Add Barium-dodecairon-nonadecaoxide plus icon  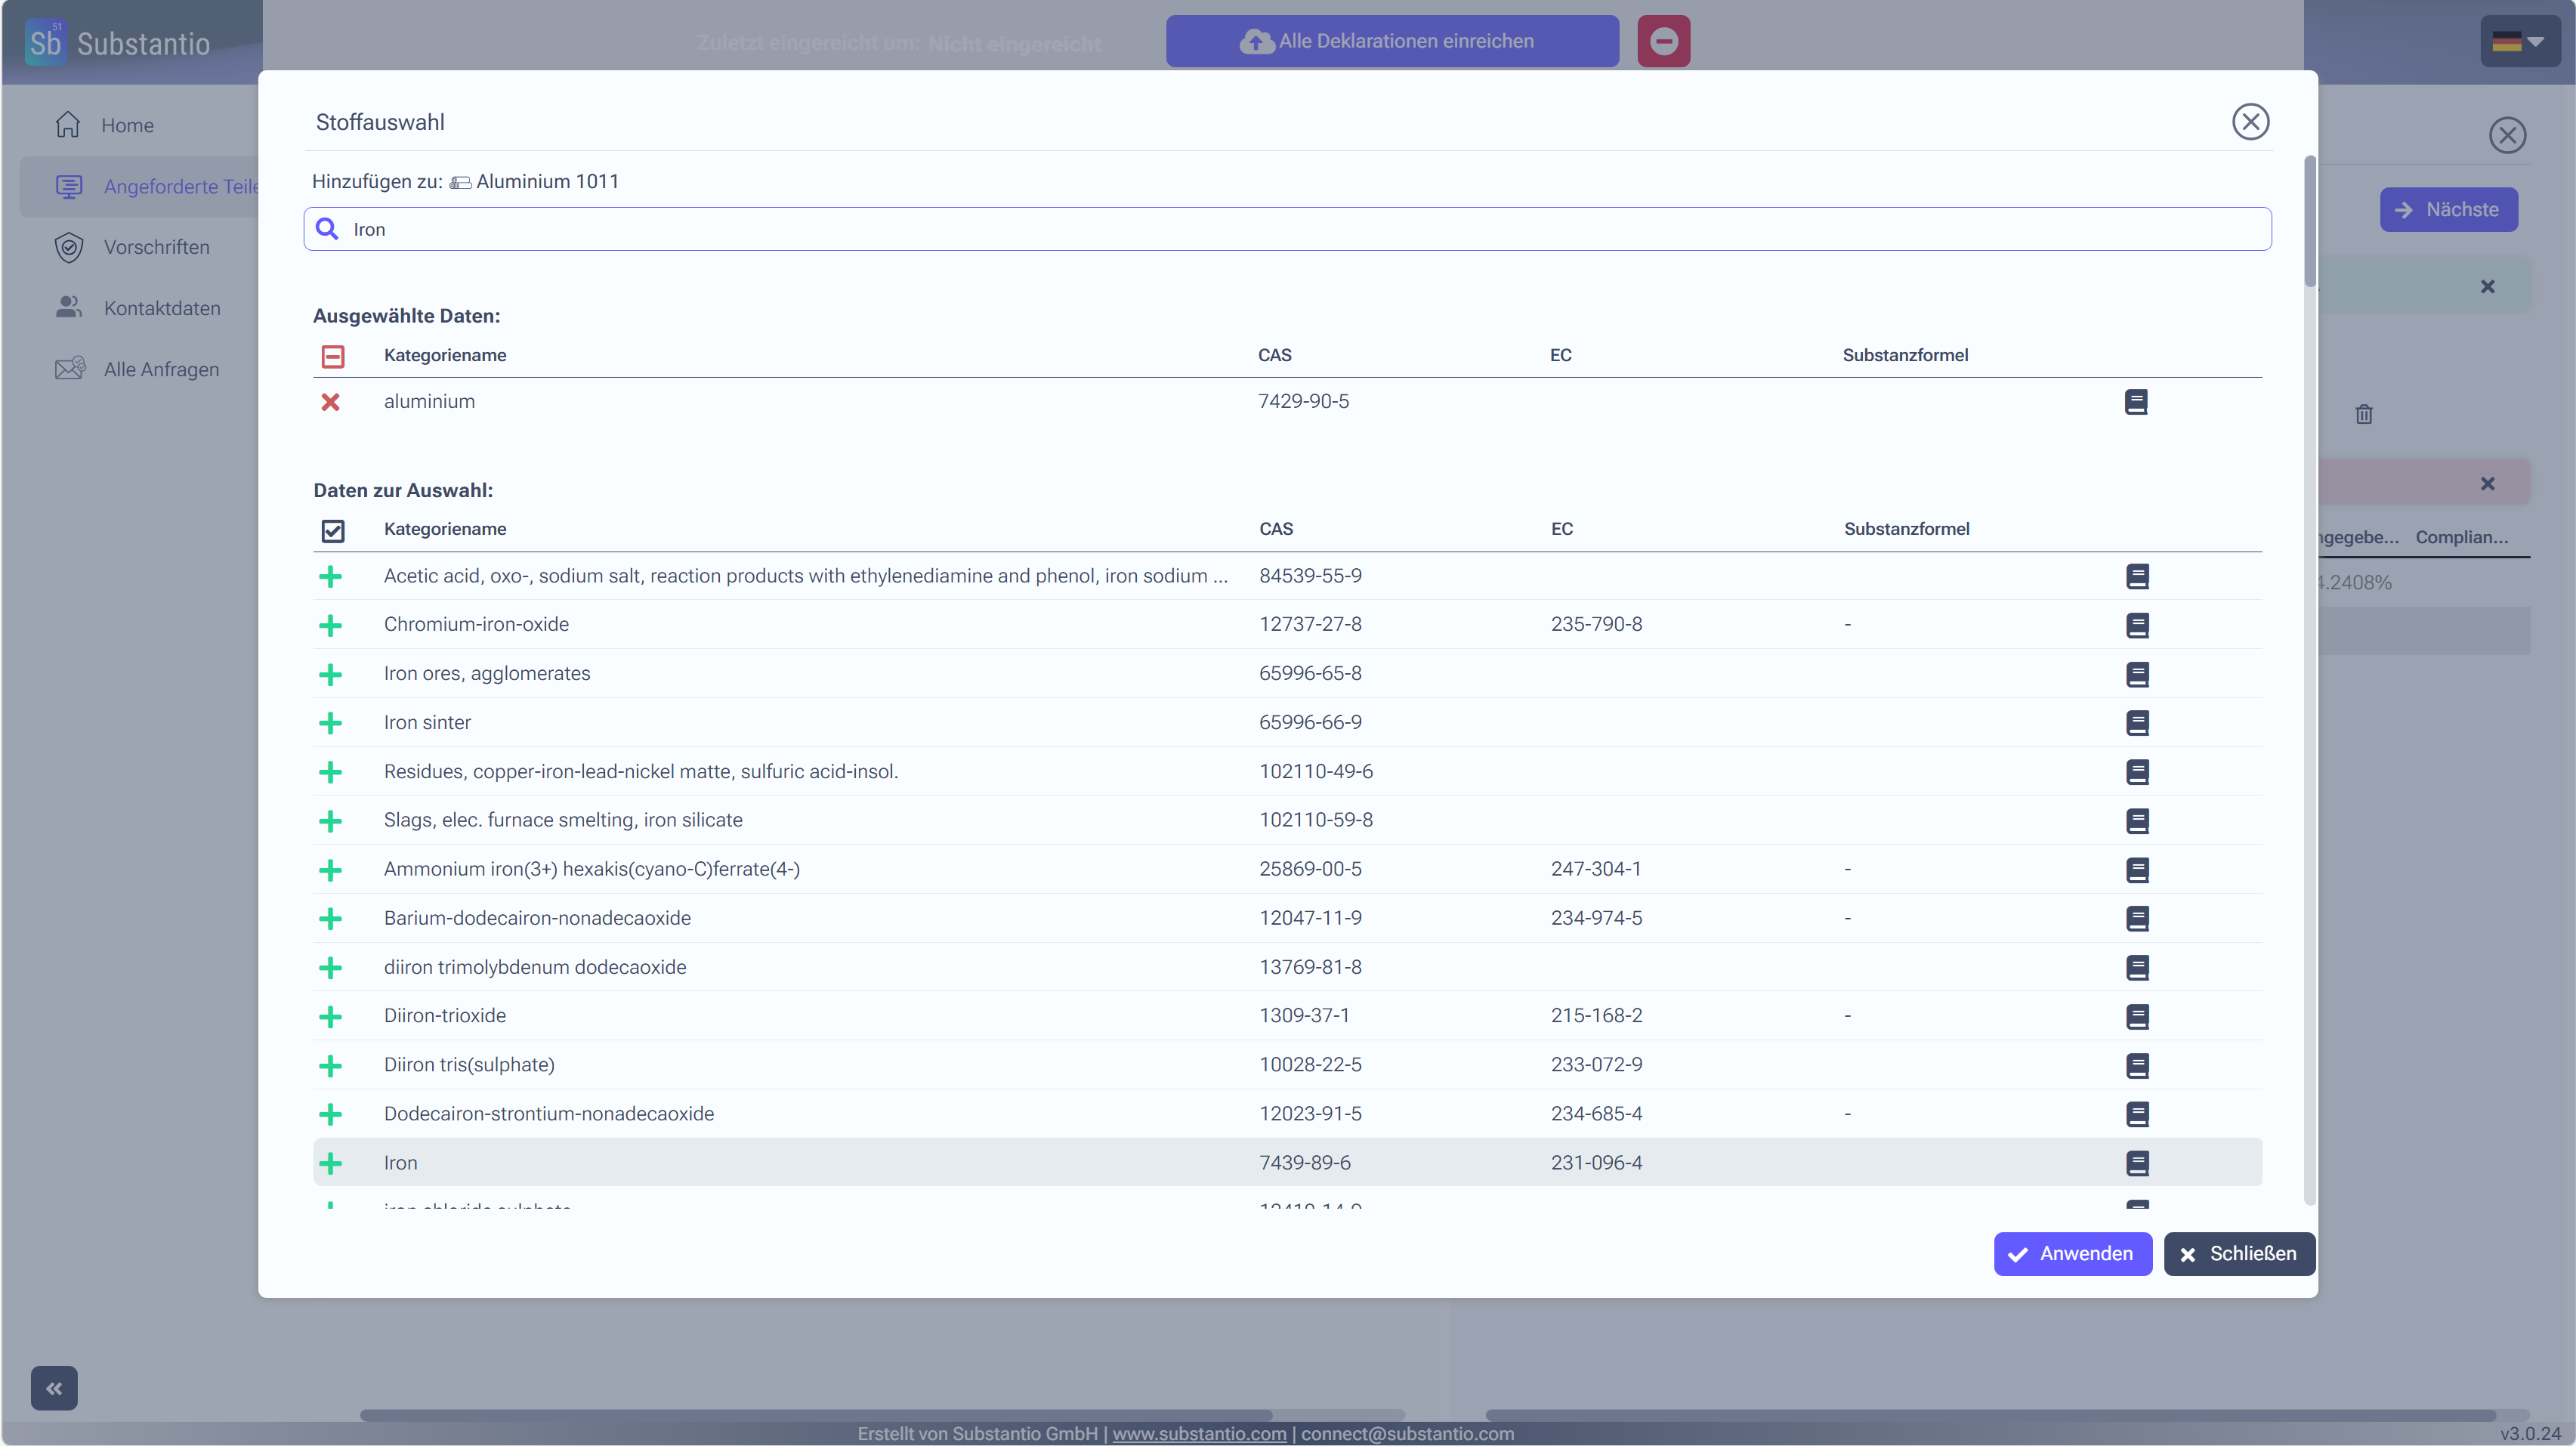(330, 919)
